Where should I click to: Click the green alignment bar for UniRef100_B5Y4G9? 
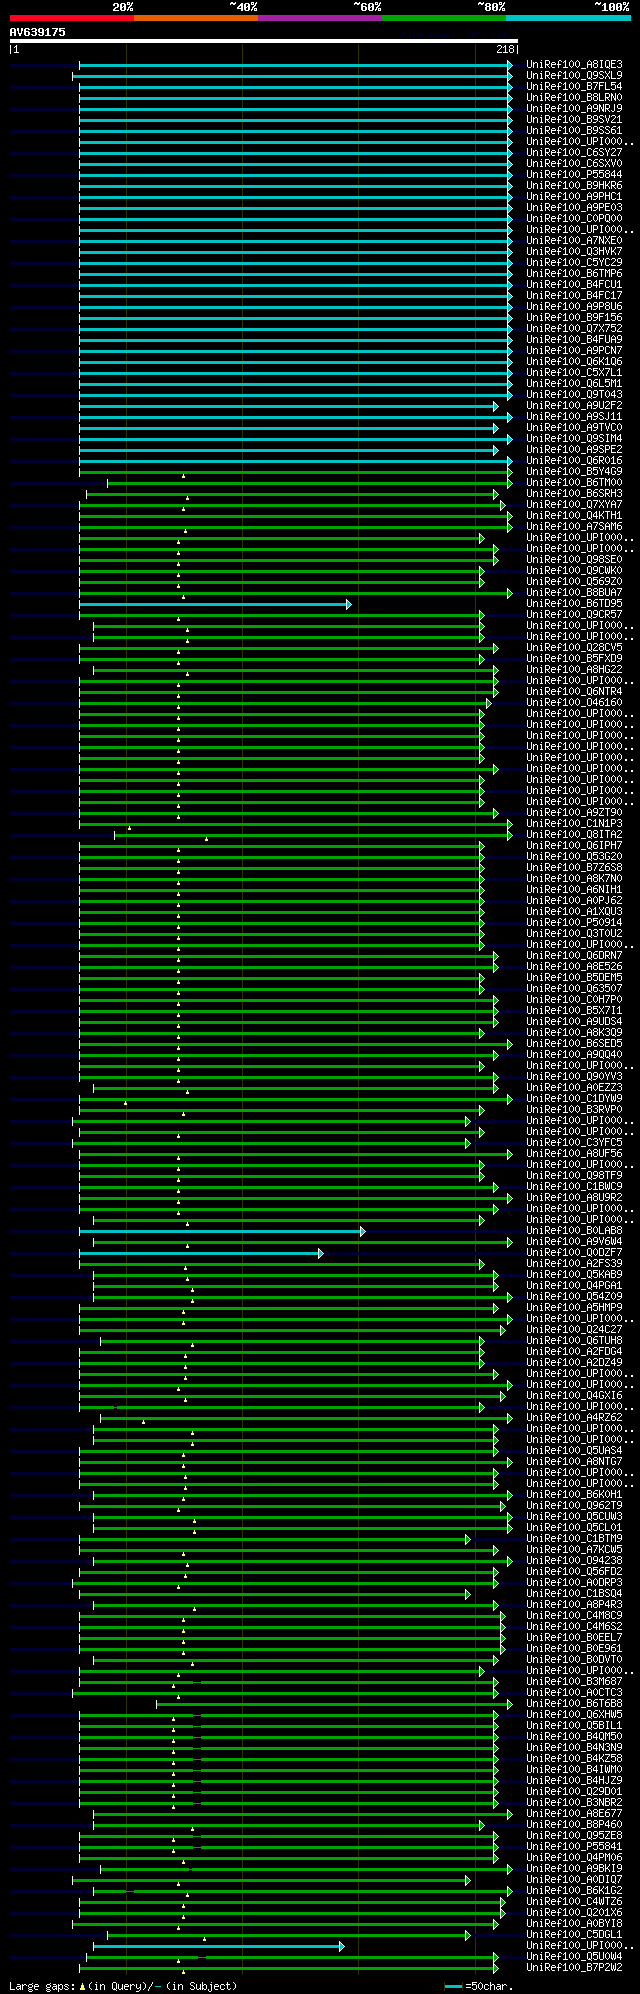pos(295,472)
